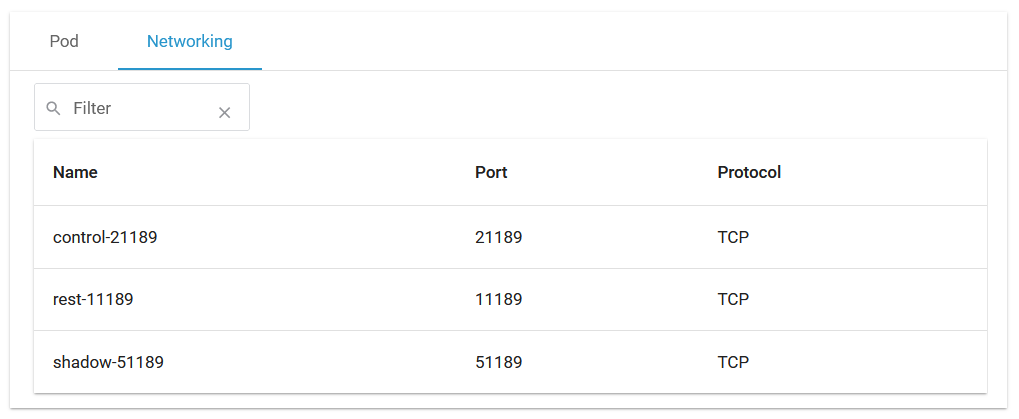Select the rest-11189 row name

(x=93, y=300)
